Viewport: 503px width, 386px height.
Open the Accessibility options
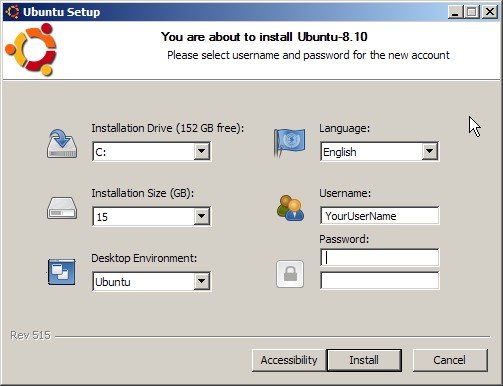289,360
